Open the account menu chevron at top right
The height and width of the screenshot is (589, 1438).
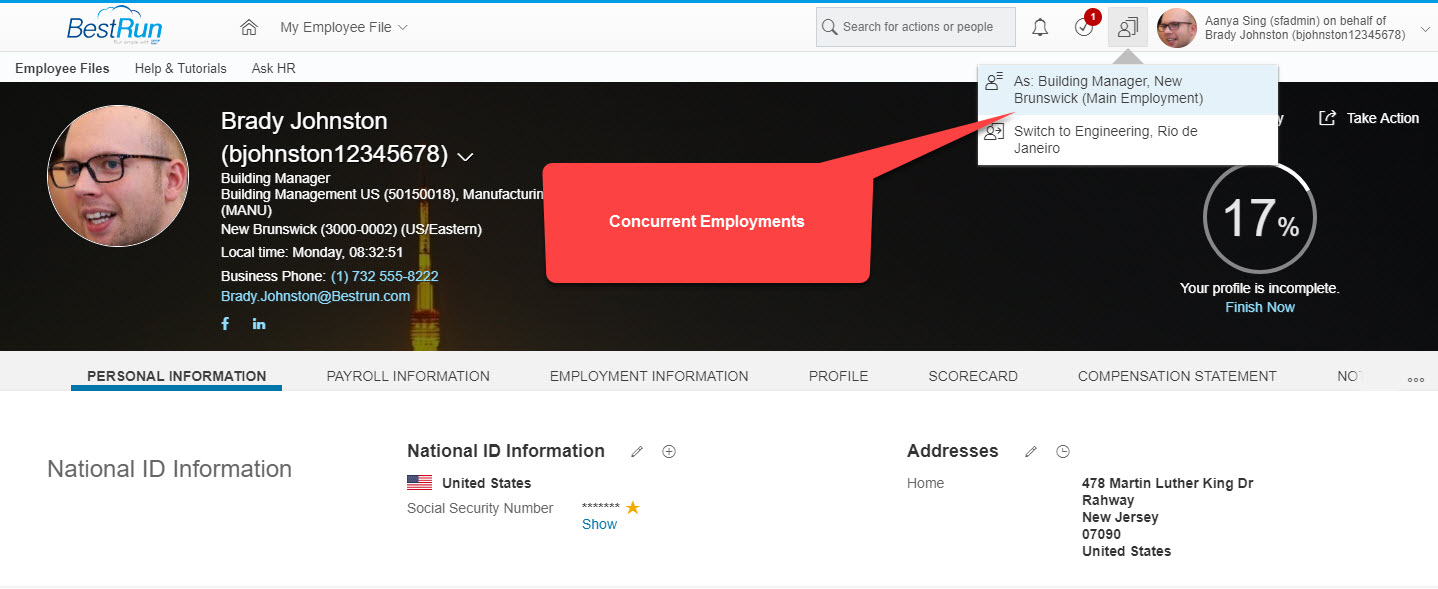1425,29
